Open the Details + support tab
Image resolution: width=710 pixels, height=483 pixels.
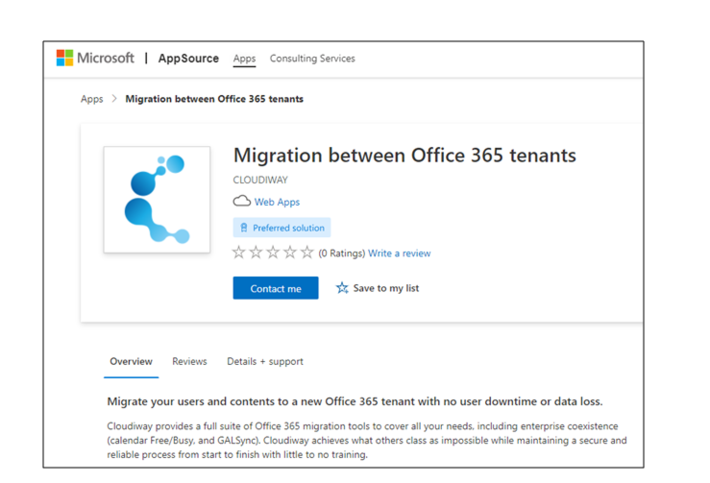tap(265, 362)
